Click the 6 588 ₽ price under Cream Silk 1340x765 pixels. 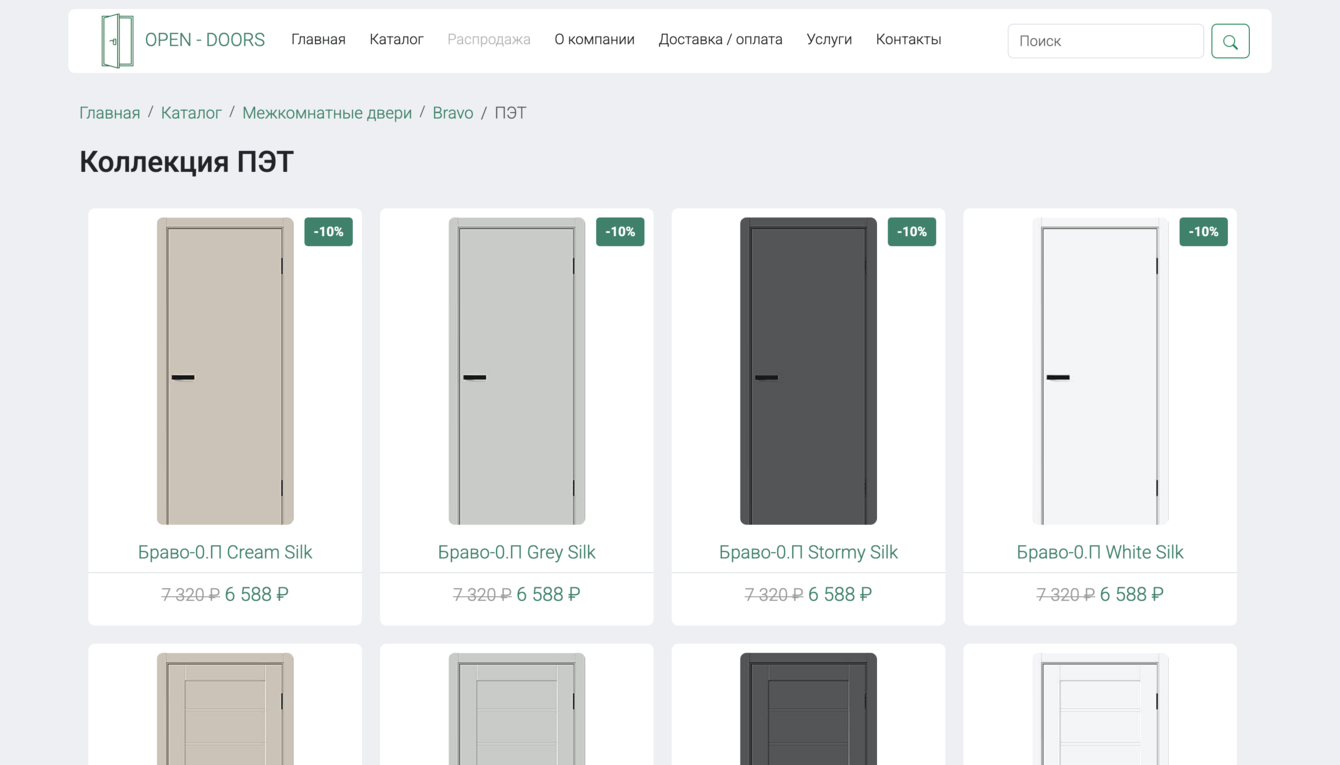(x=257, y=595)
